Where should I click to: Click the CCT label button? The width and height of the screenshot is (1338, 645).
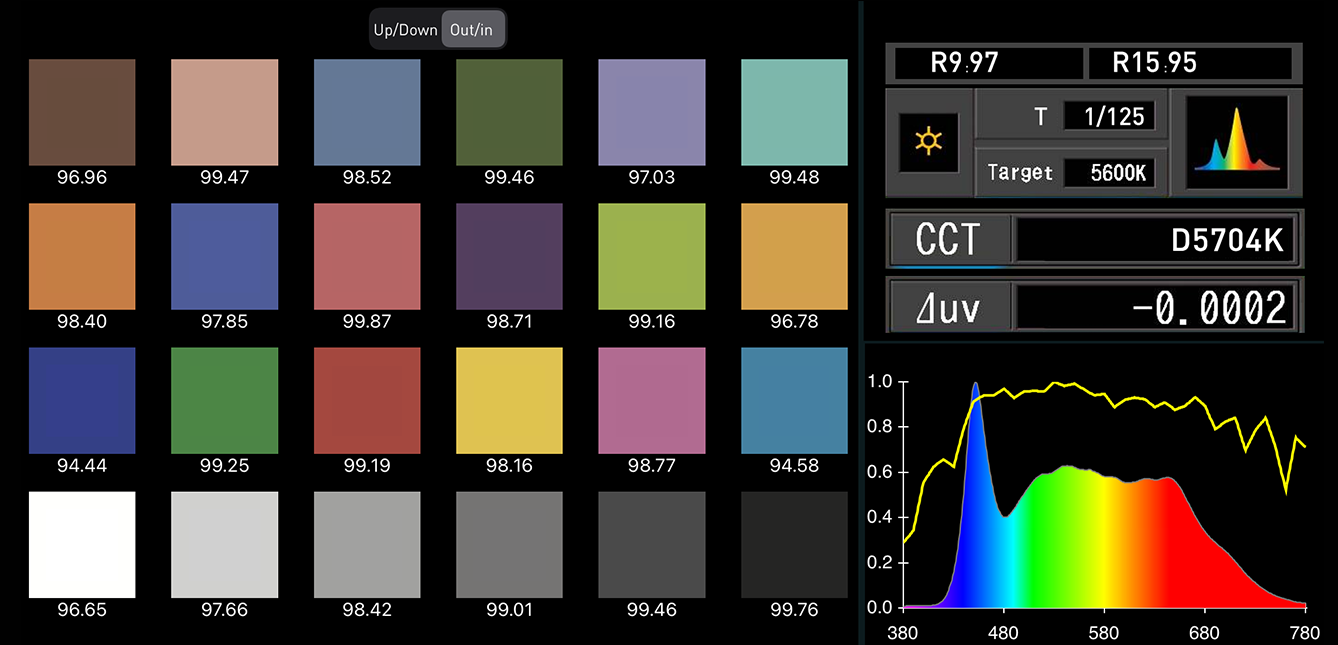[948, 240]
